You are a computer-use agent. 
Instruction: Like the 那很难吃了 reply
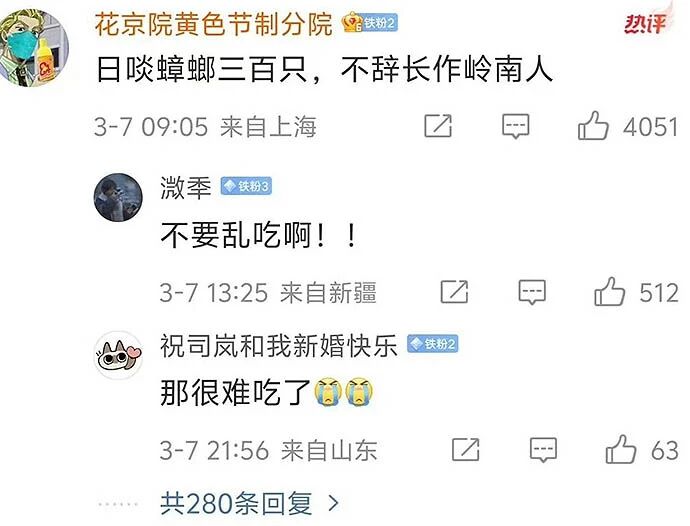621,449
